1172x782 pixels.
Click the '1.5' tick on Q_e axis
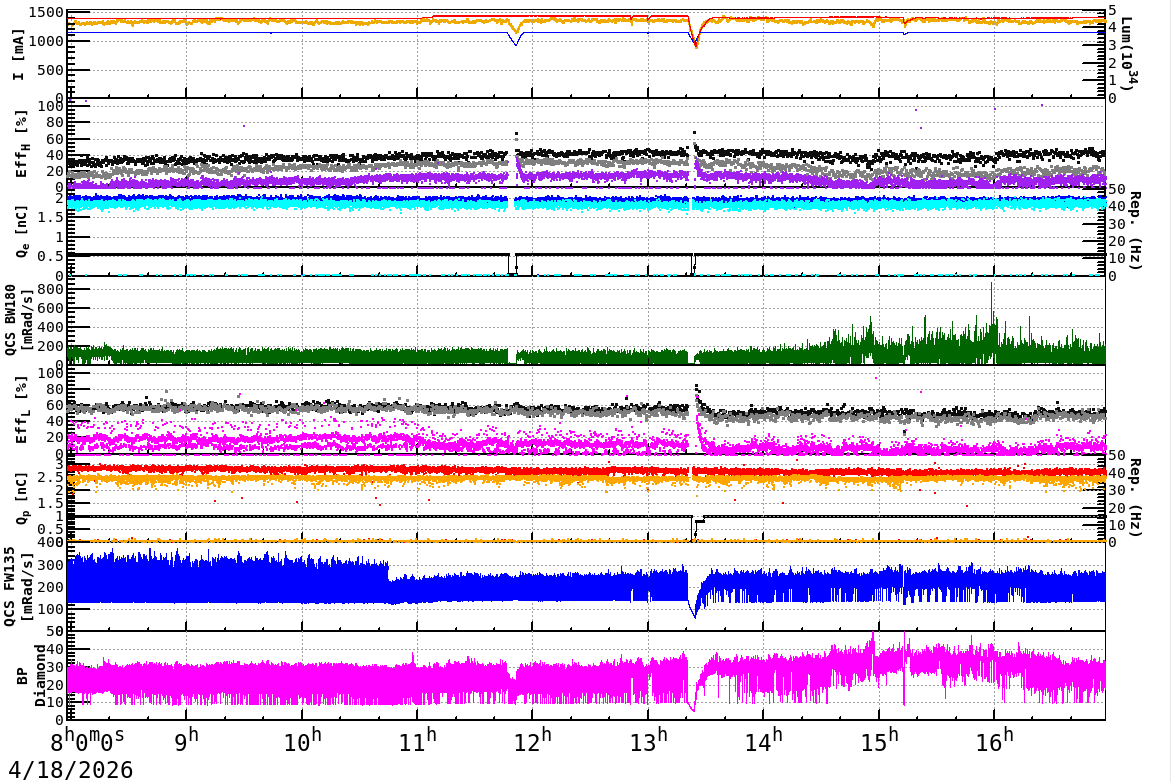pos(51,217)
